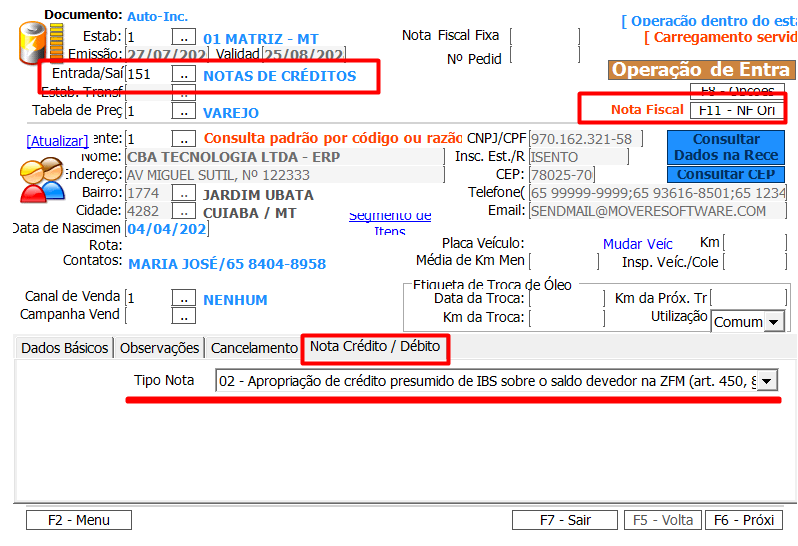Click the F11 - NF Ori button
Screen dimensions: 798x546
tap(737, 110)
